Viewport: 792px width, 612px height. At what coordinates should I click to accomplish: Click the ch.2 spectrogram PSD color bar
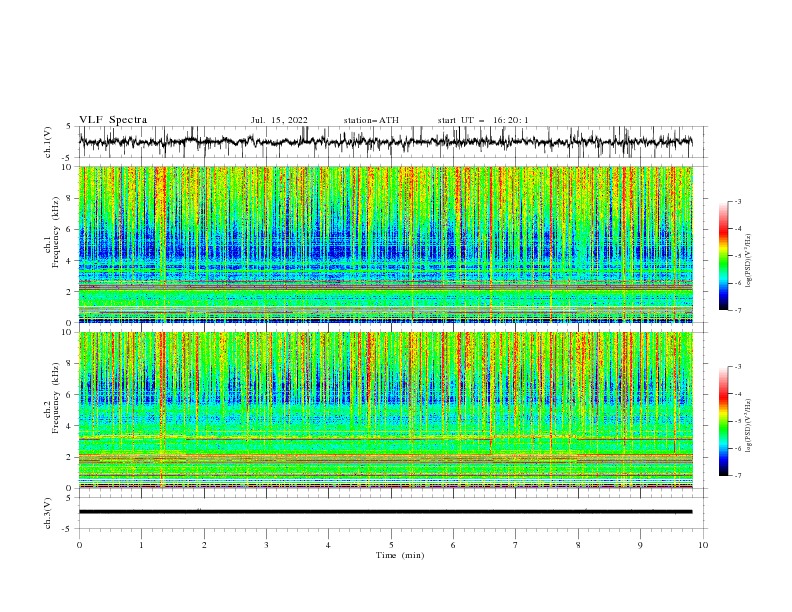tap(724, 421)
